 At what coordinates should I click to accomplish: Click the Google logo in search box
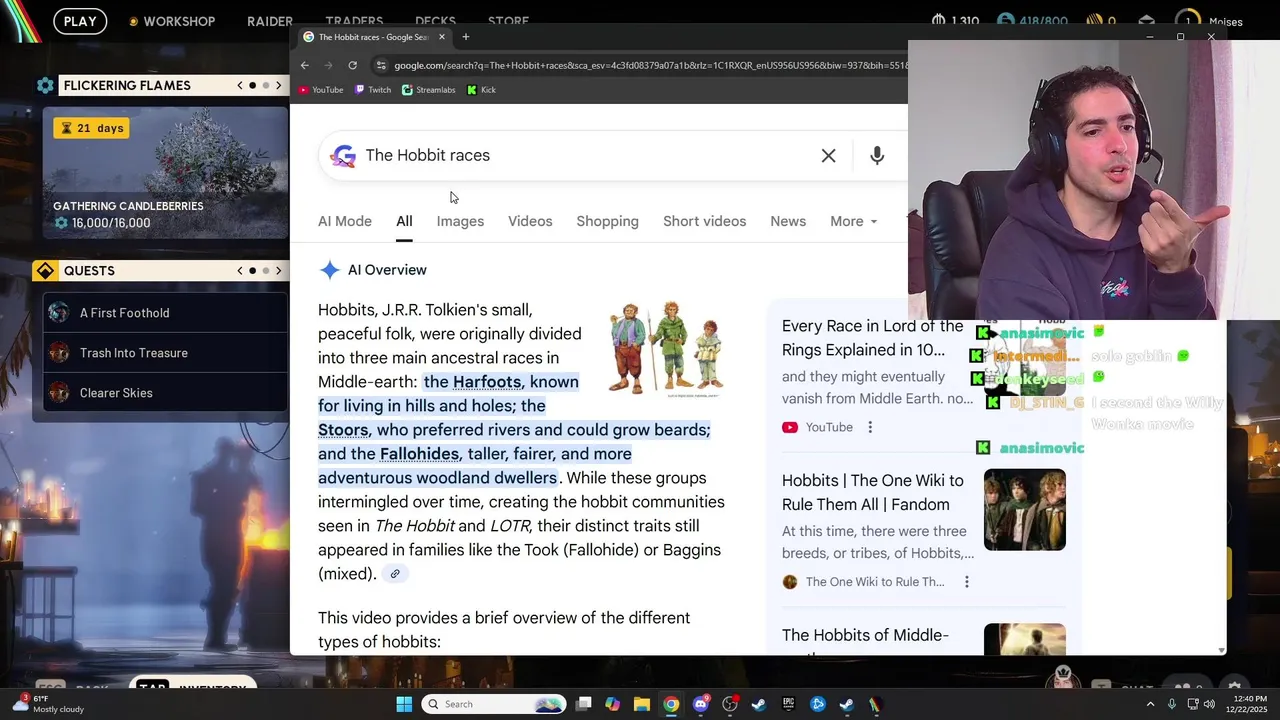[343, 155]
